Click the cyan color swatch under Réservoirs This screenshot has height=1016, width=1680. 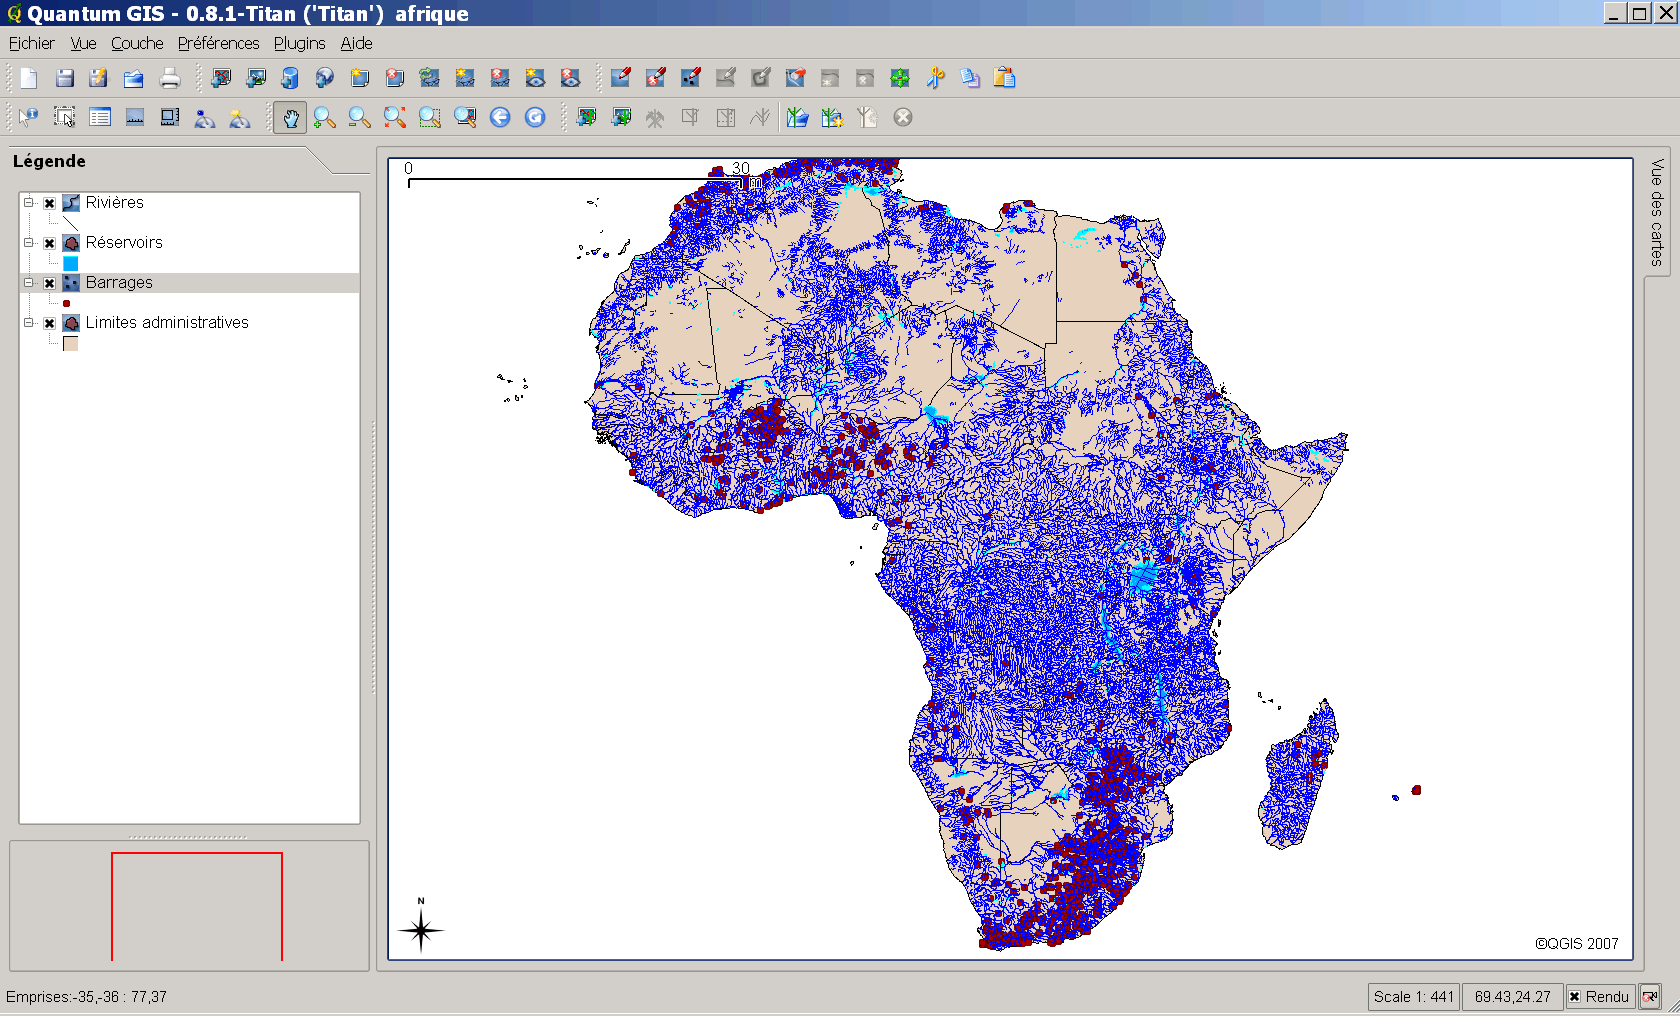(70, 263)
